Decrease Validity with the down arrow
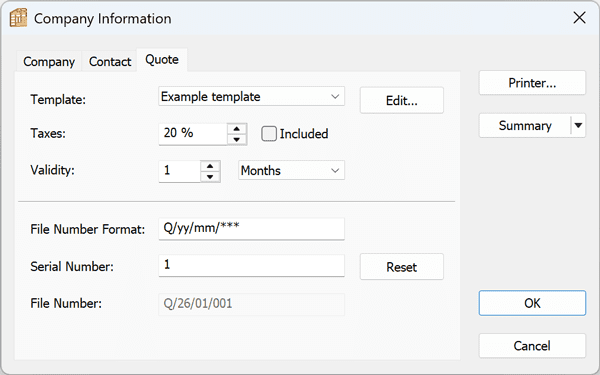The image size is (600, 375). 210,176
